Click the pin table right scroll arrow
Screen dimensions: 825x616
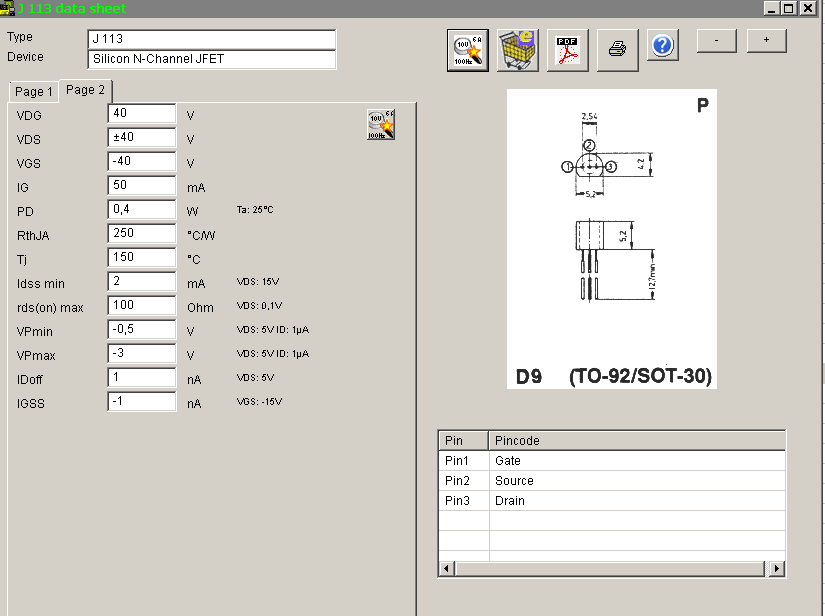[777, 569]
